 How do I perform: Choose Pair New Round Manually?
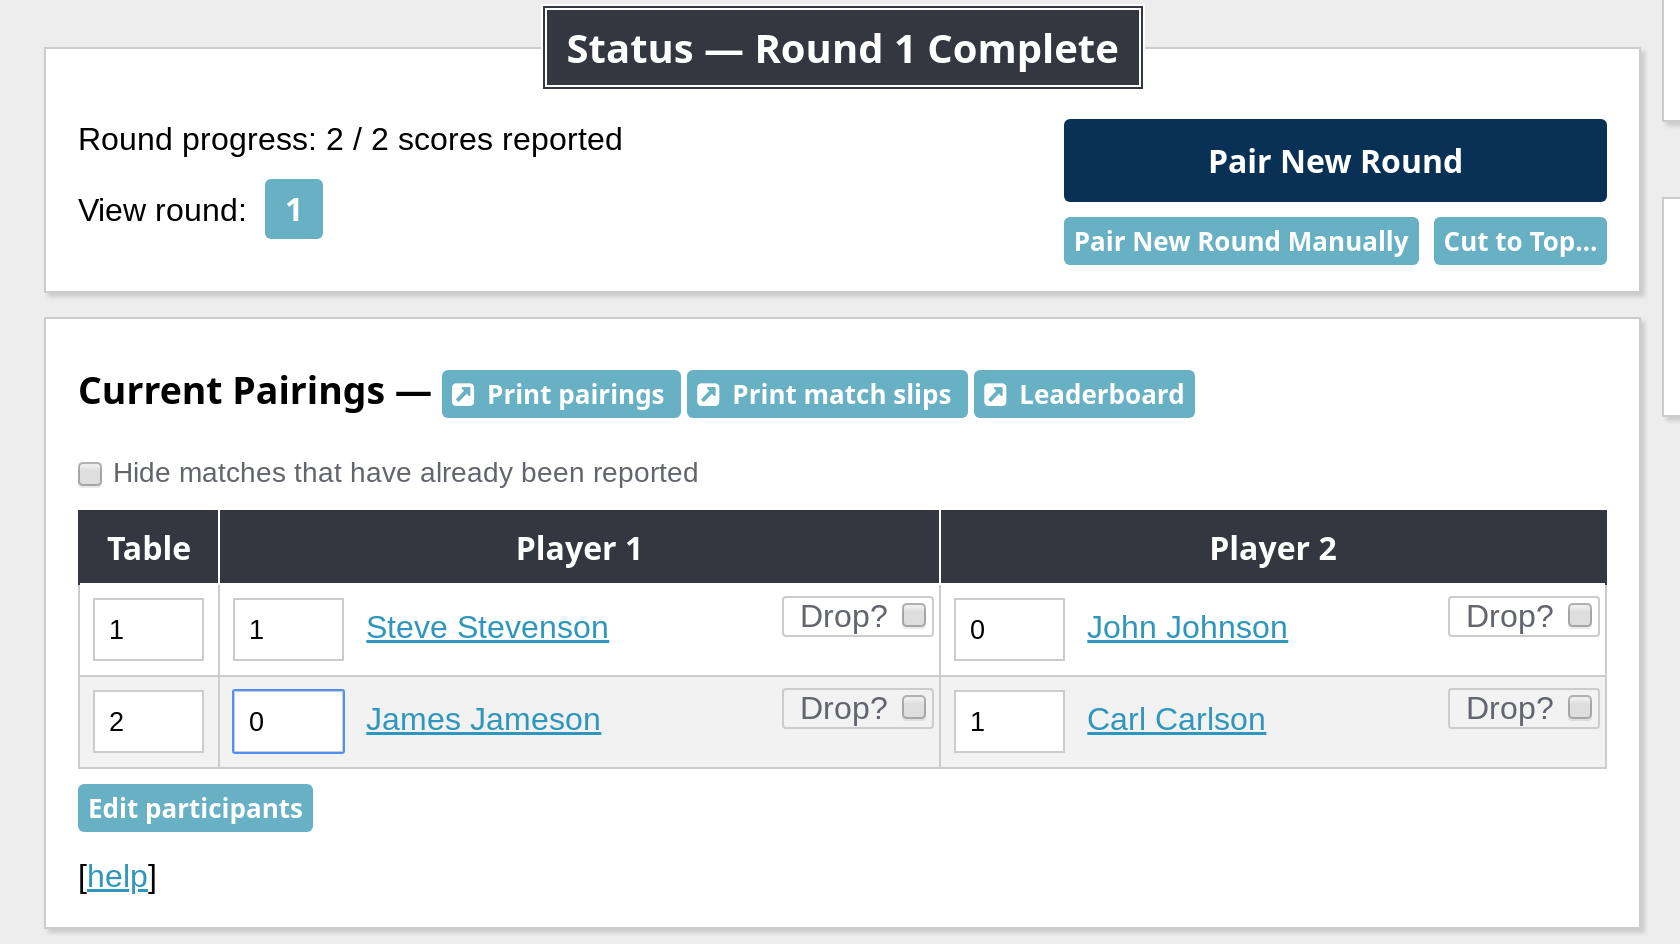[1240, 242]
